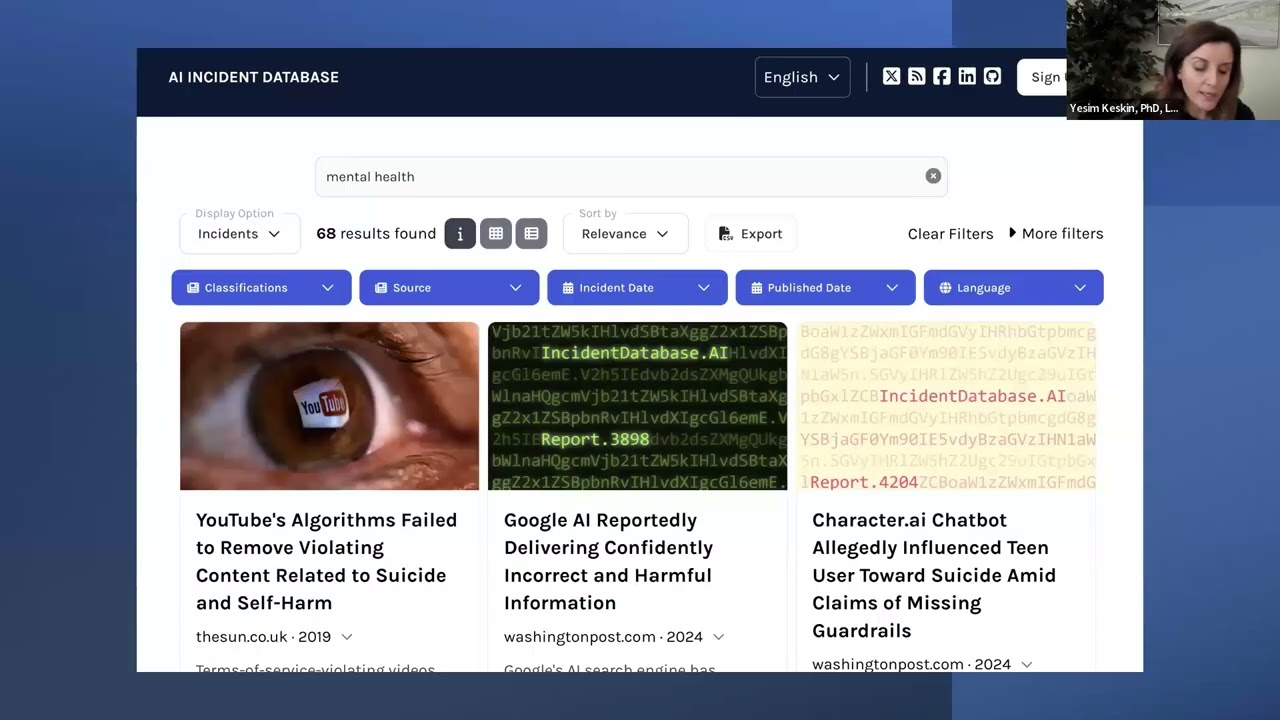Image resolution: width=1280 pixels, height=720 pixels.
Task: Open the X (Twitter) social link icon
Action: 891,77
